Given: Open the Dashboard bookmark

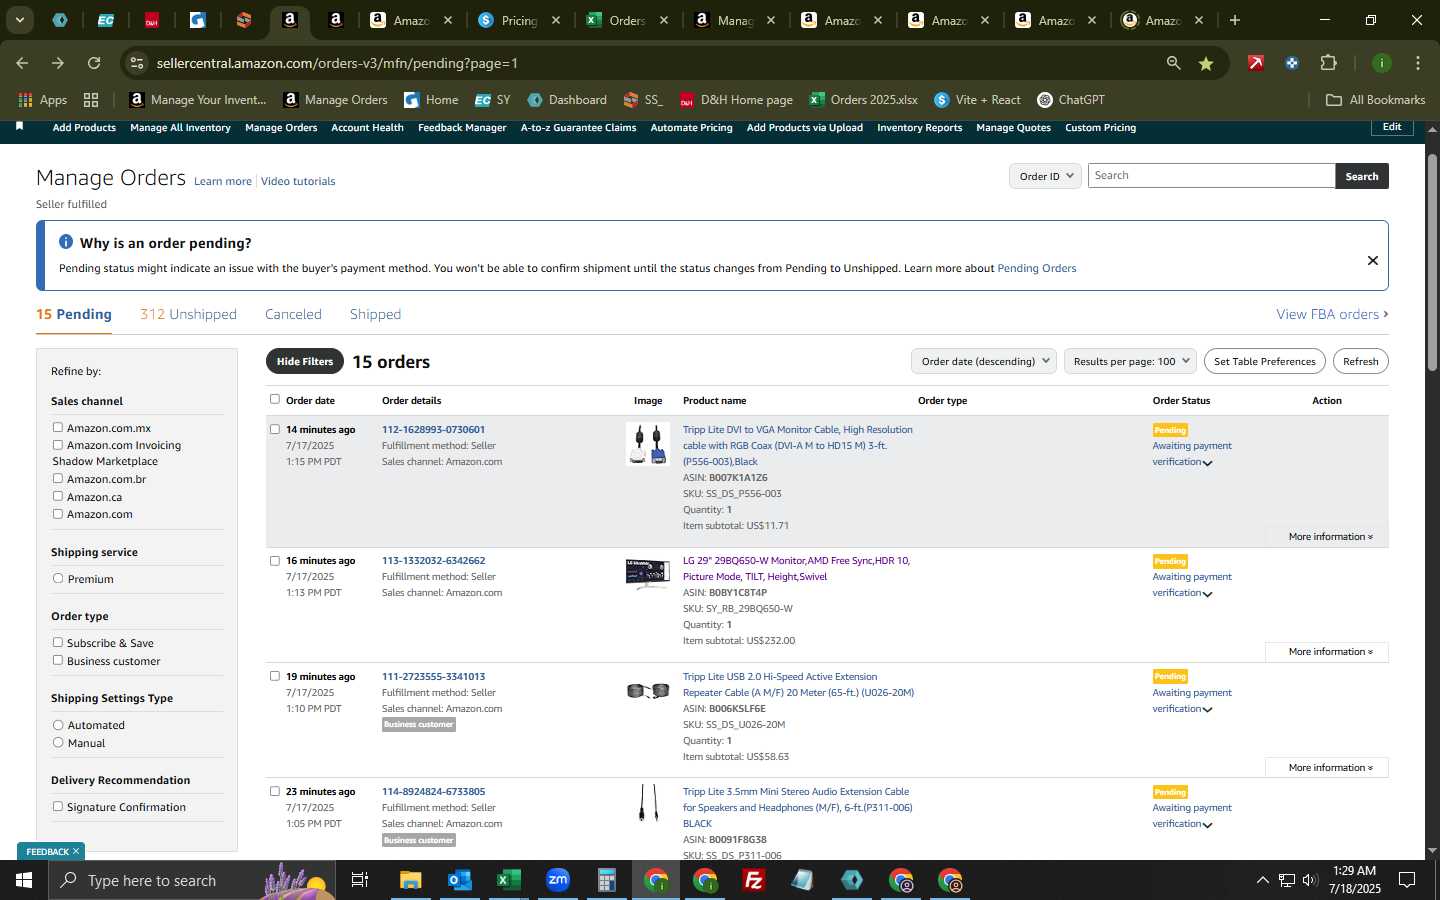Looking at the screenshot, I should point(567,100).
